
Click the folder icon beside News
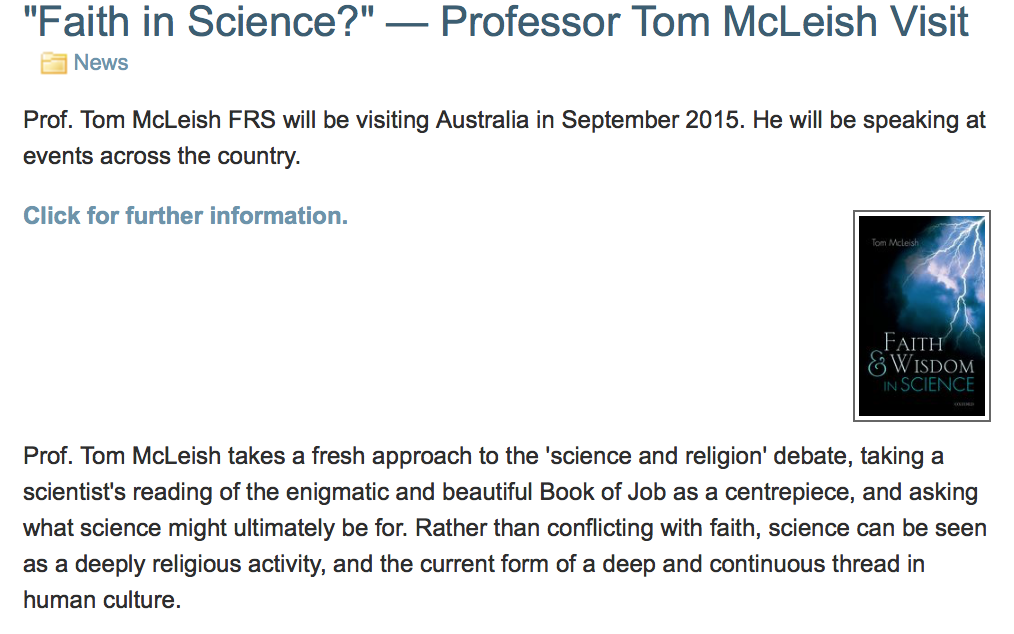coord(53,64)
